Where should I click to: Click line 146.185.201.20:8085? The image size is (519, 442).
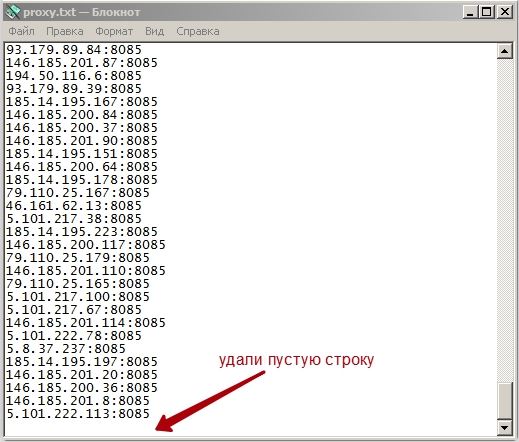click(x=82, y=375)
